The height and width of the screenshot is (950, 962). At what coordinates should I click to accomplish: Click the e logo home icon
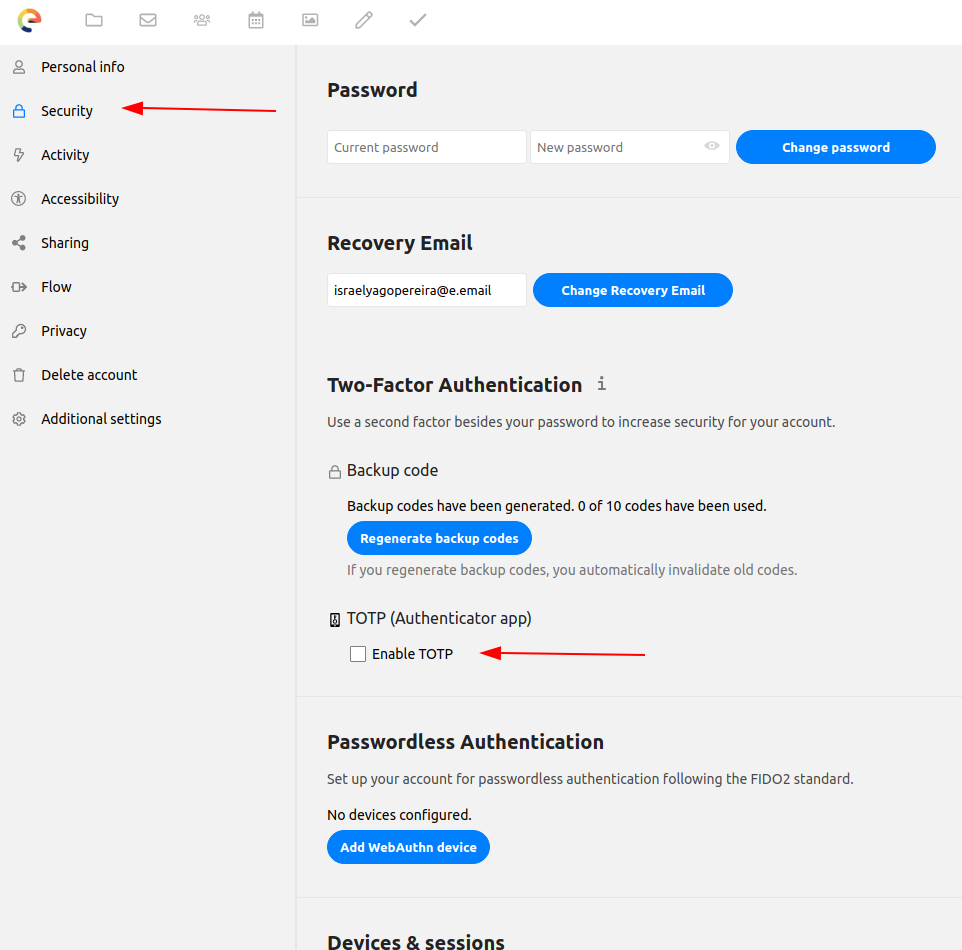click(30, 20)
